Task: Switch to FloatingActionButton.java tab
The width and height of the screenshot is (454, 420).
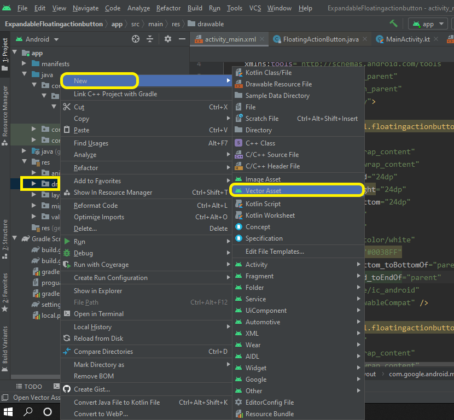Action: 320,39
